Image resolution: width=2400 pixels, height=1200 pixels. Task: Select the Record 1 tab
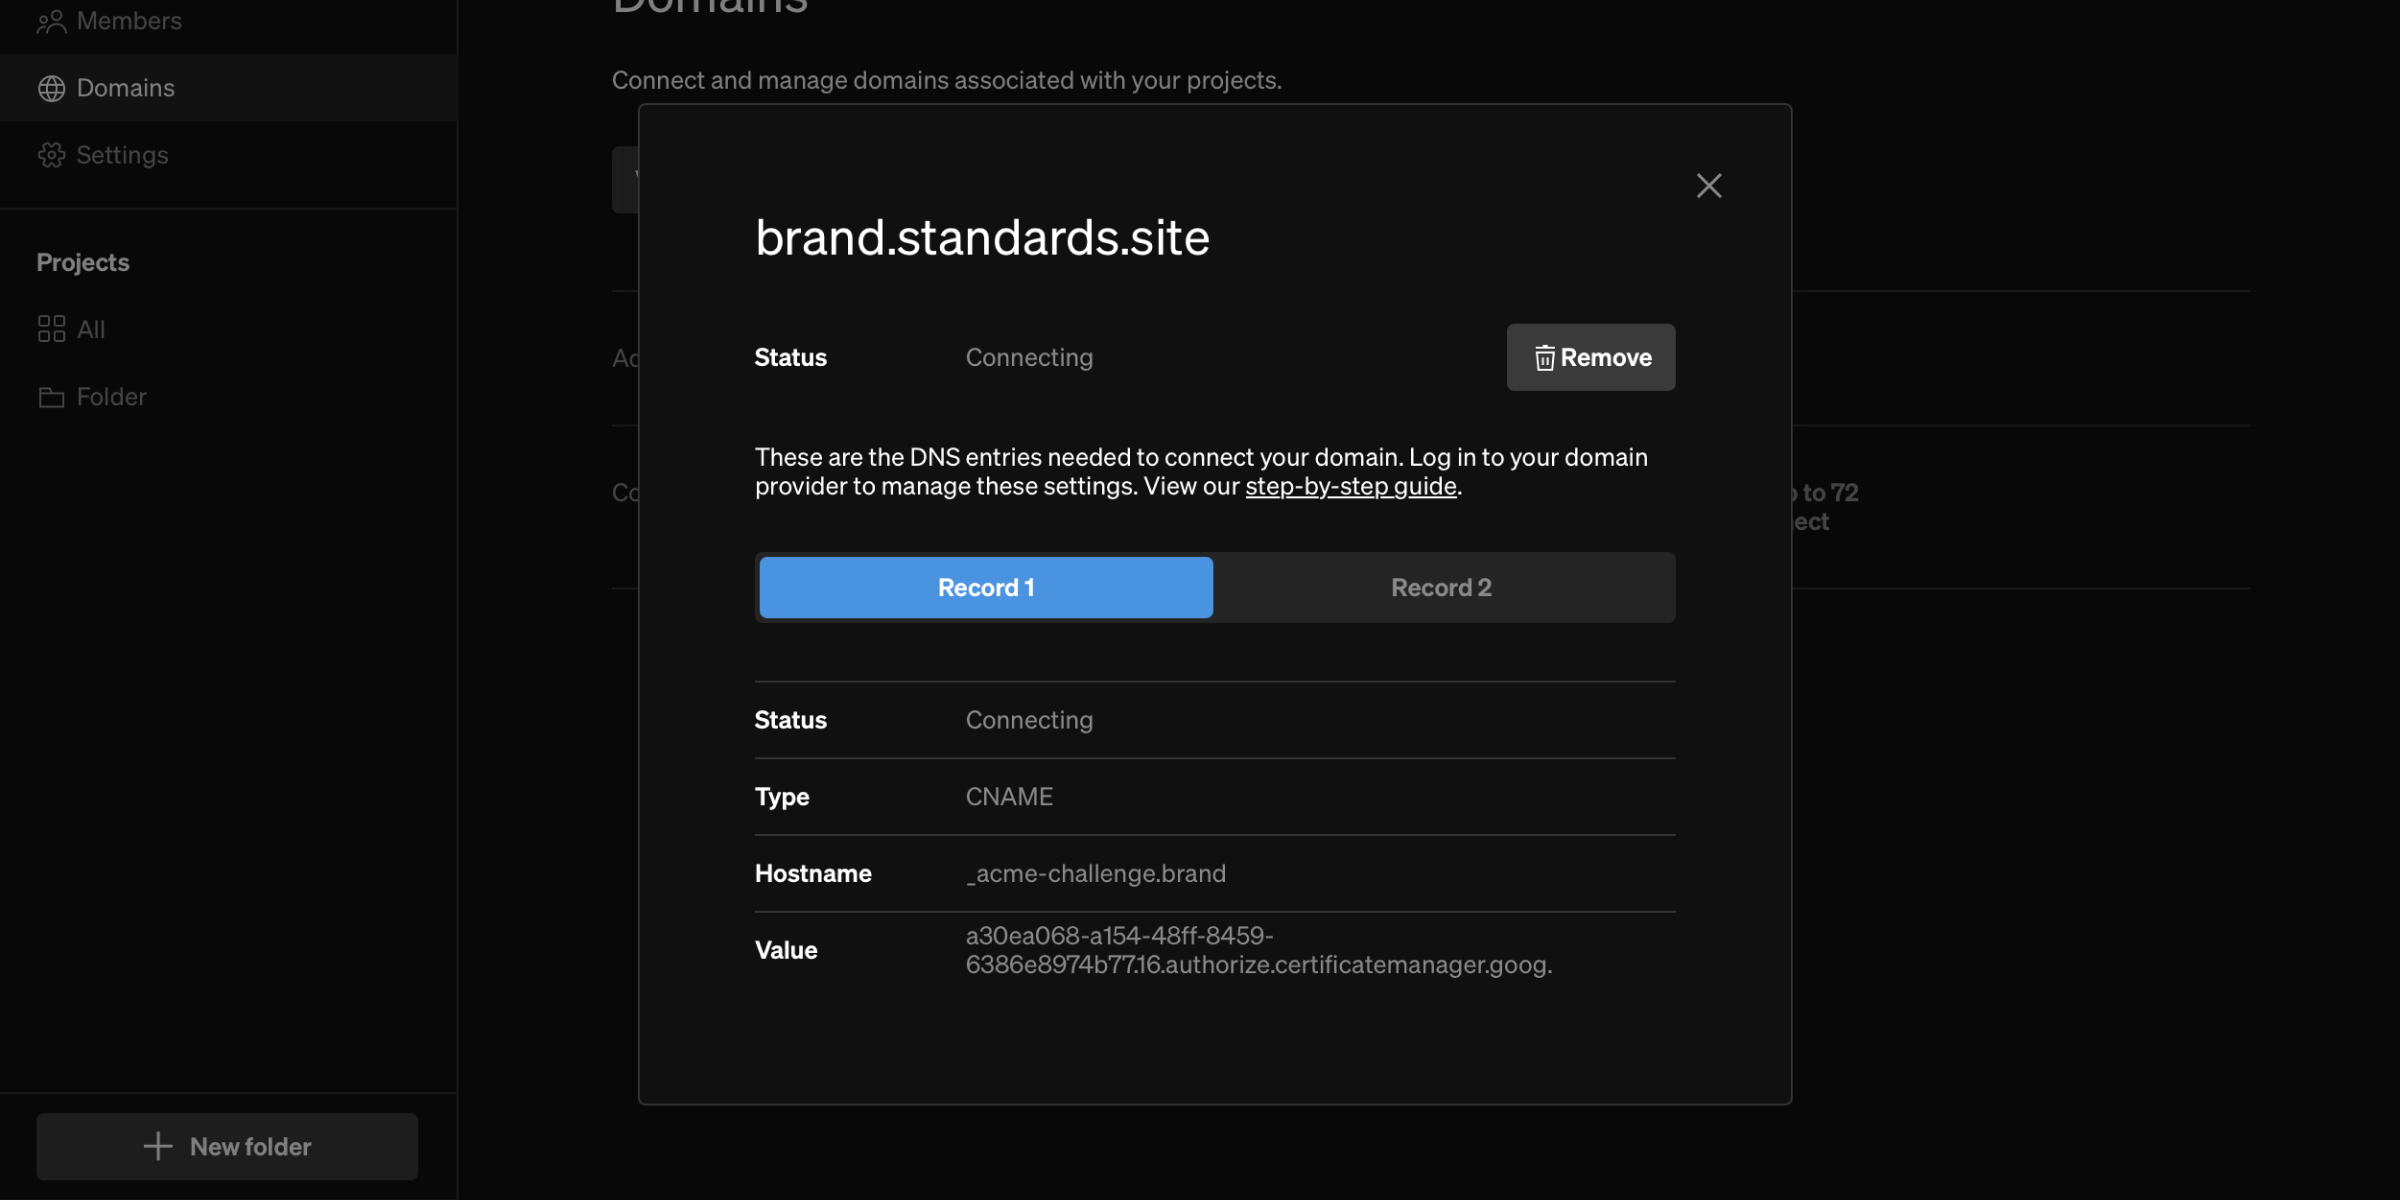point(985,587)
